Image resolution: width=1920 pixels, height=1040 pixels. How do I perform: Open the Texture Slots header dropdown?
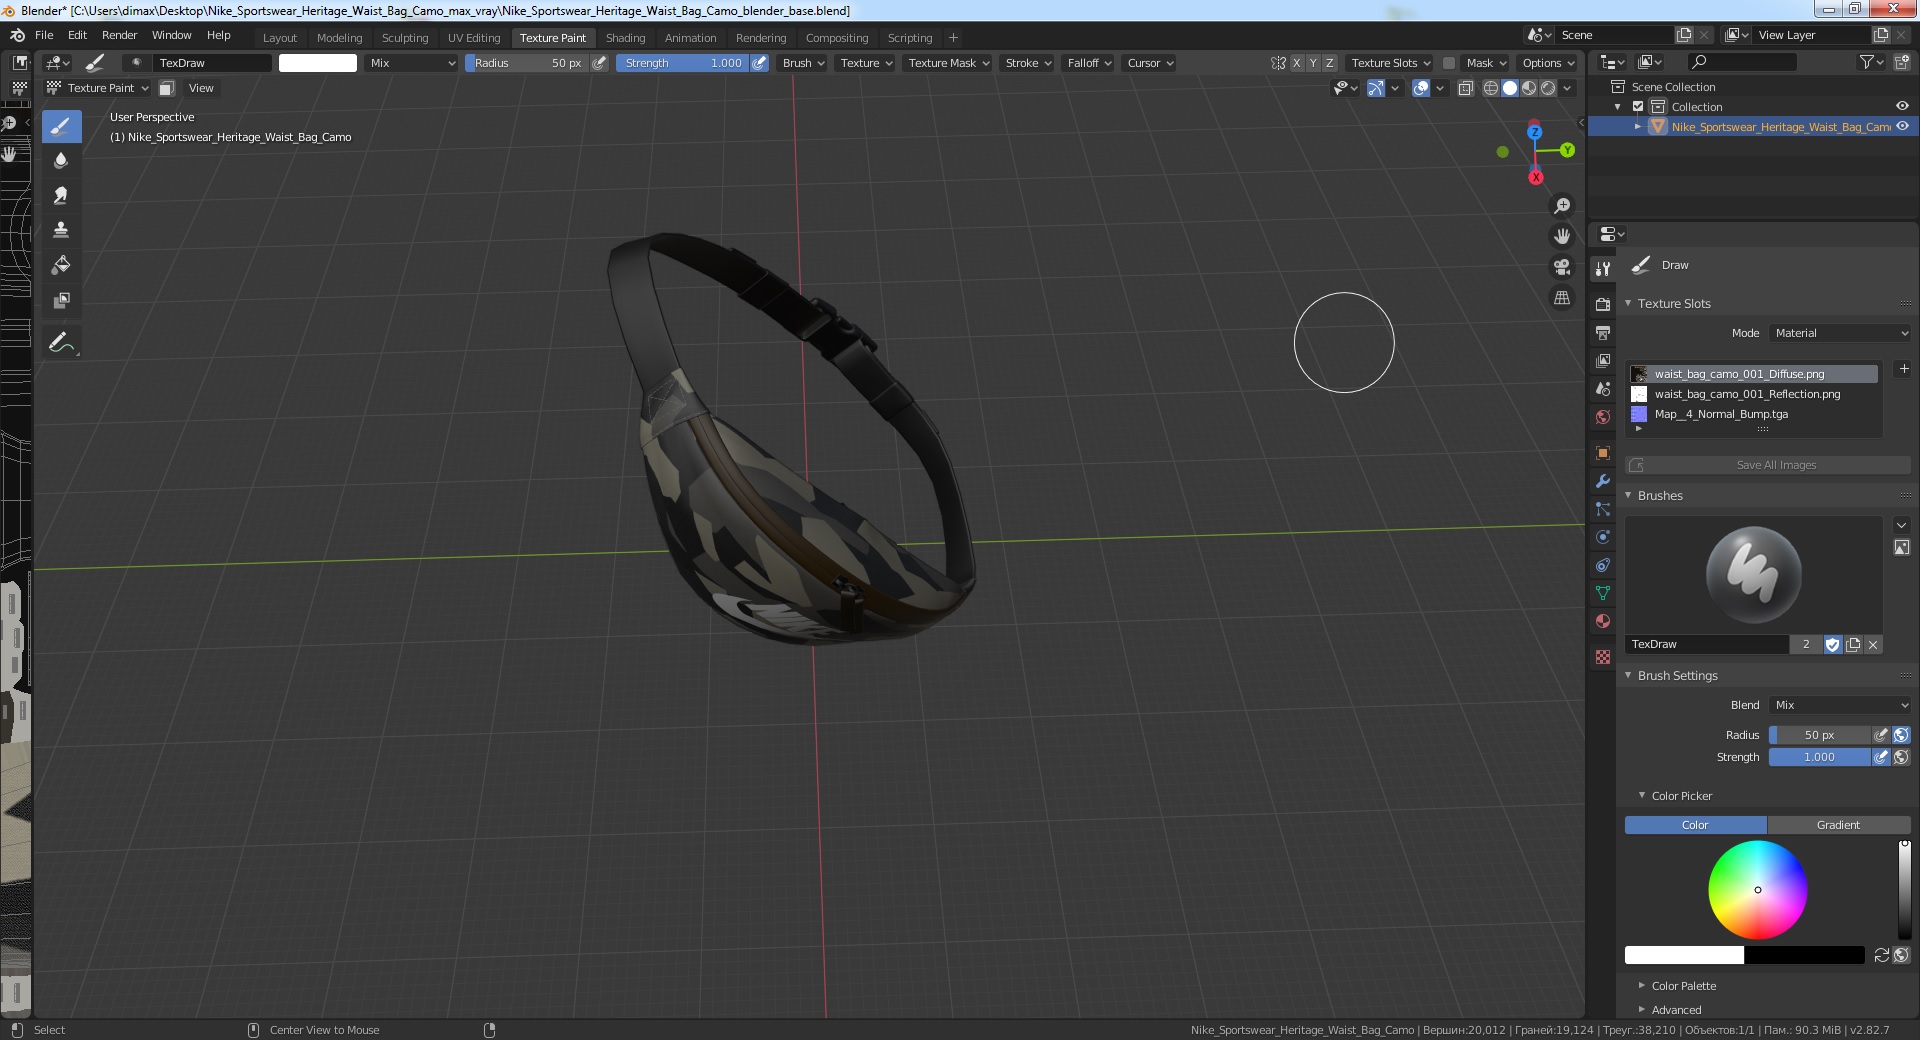[1390, 63]
